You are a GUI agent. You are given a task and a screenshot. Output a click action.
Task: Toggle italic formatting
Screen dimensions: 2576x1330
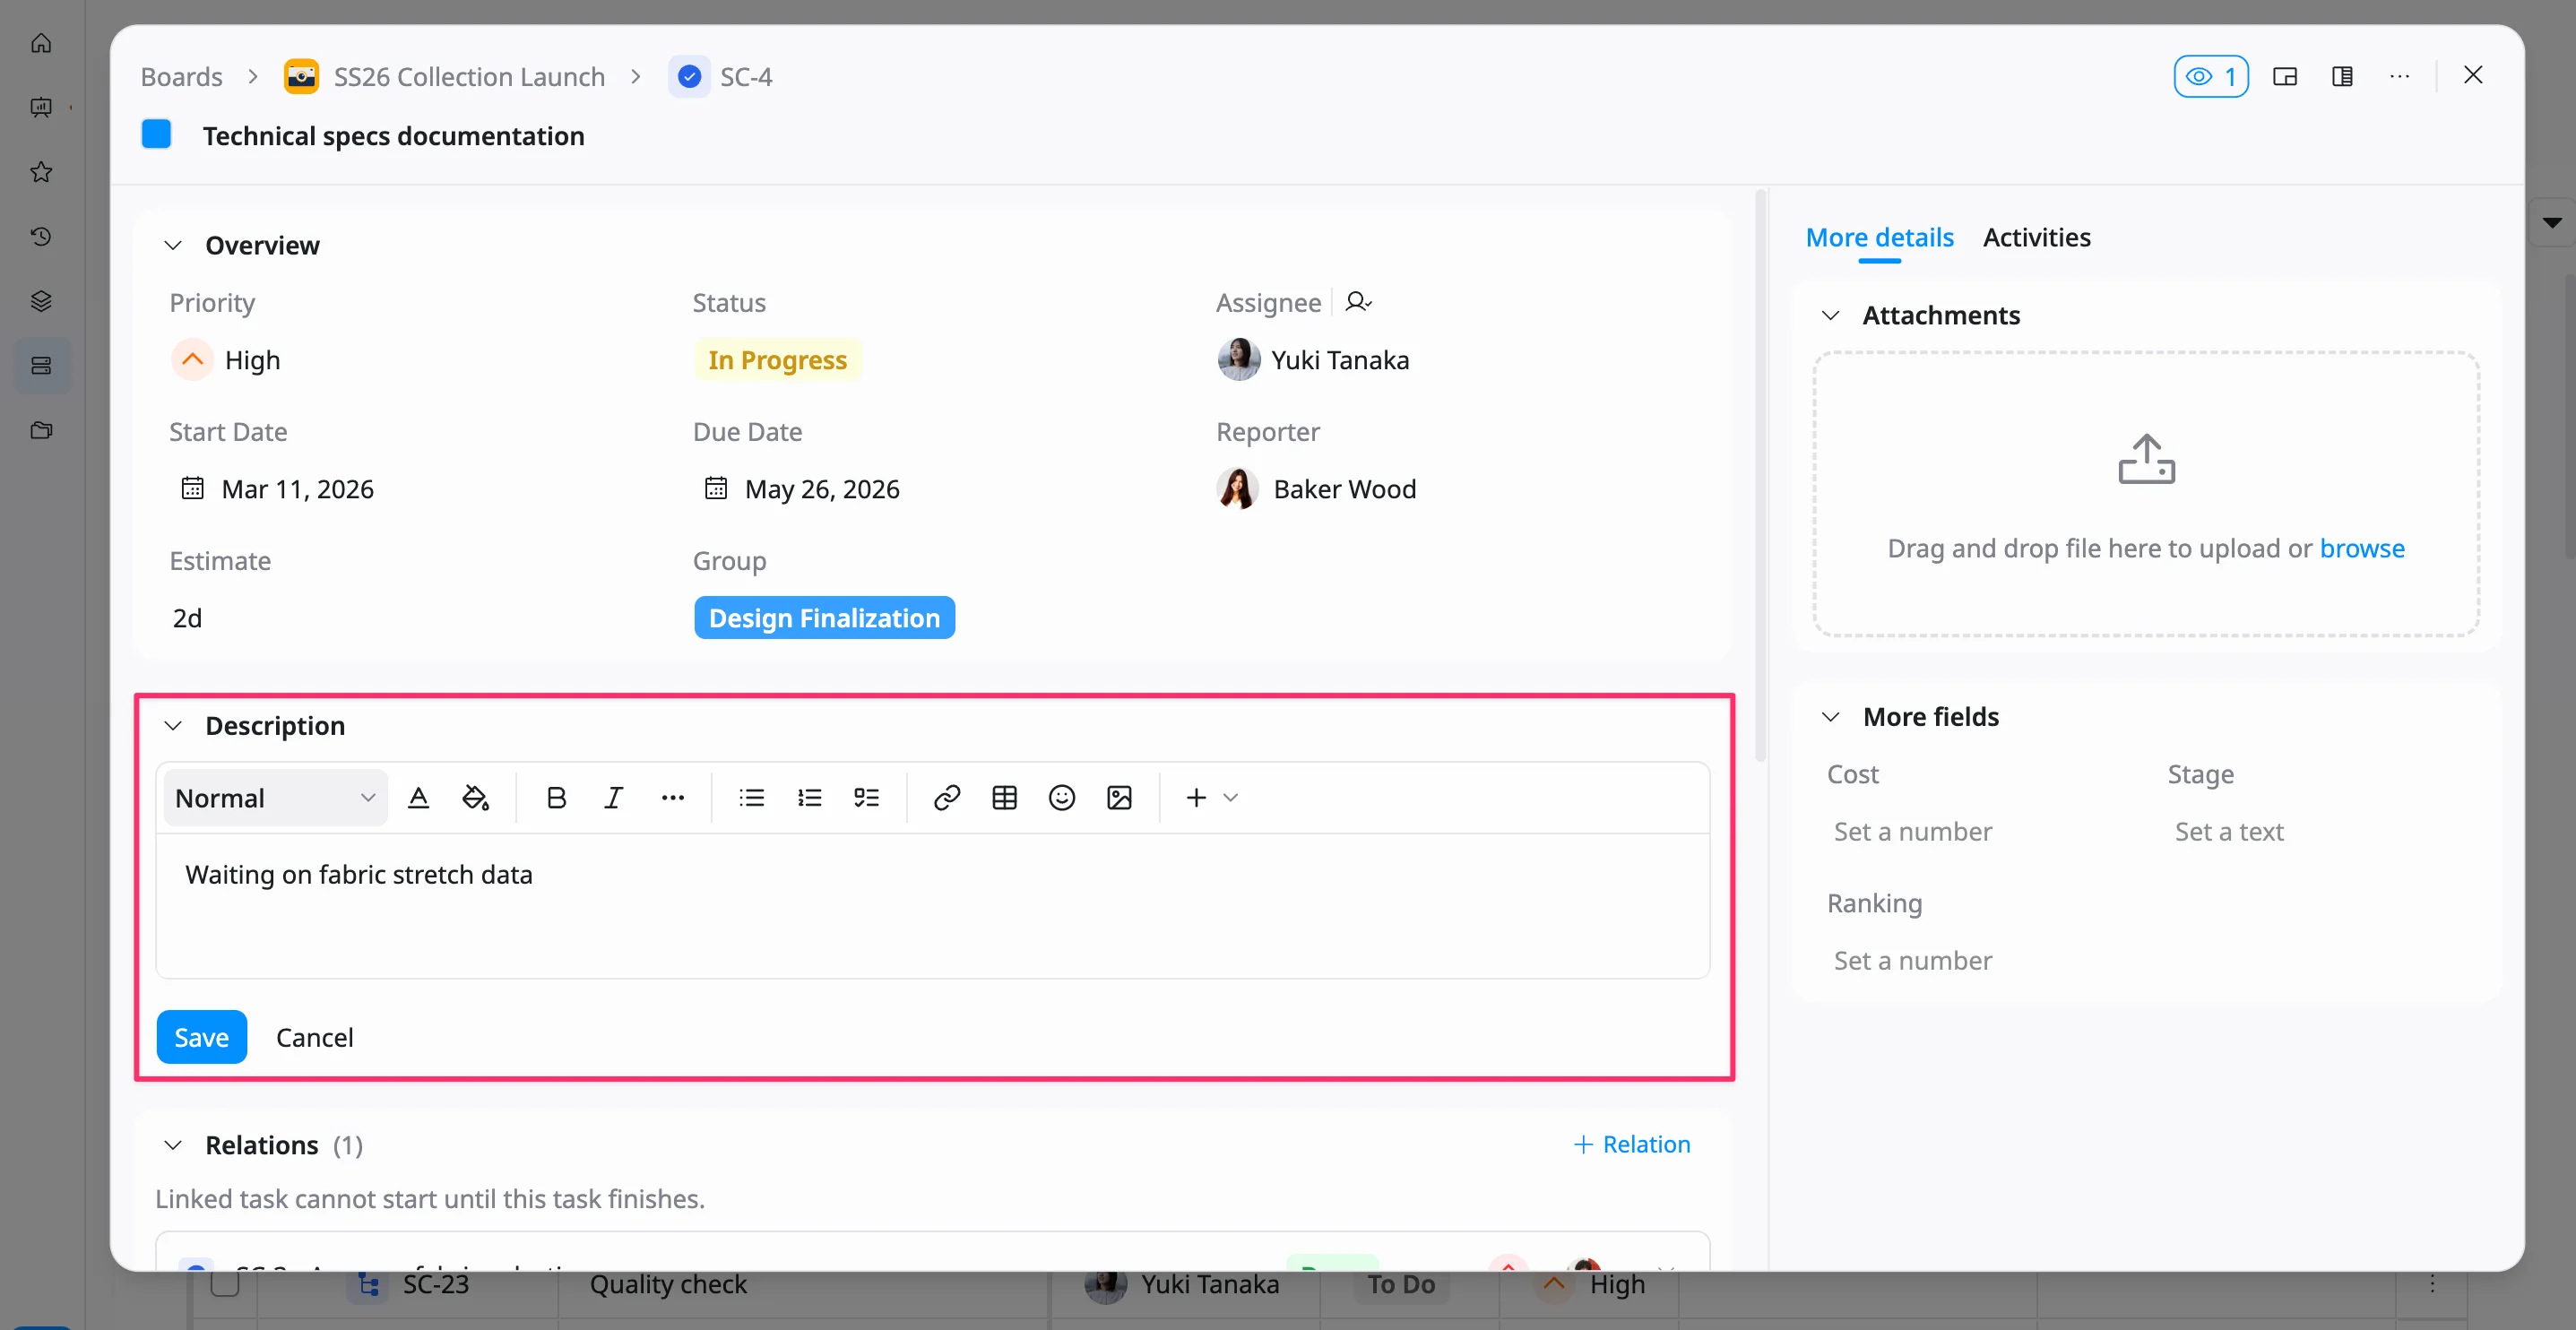click(x=613, y=797)
